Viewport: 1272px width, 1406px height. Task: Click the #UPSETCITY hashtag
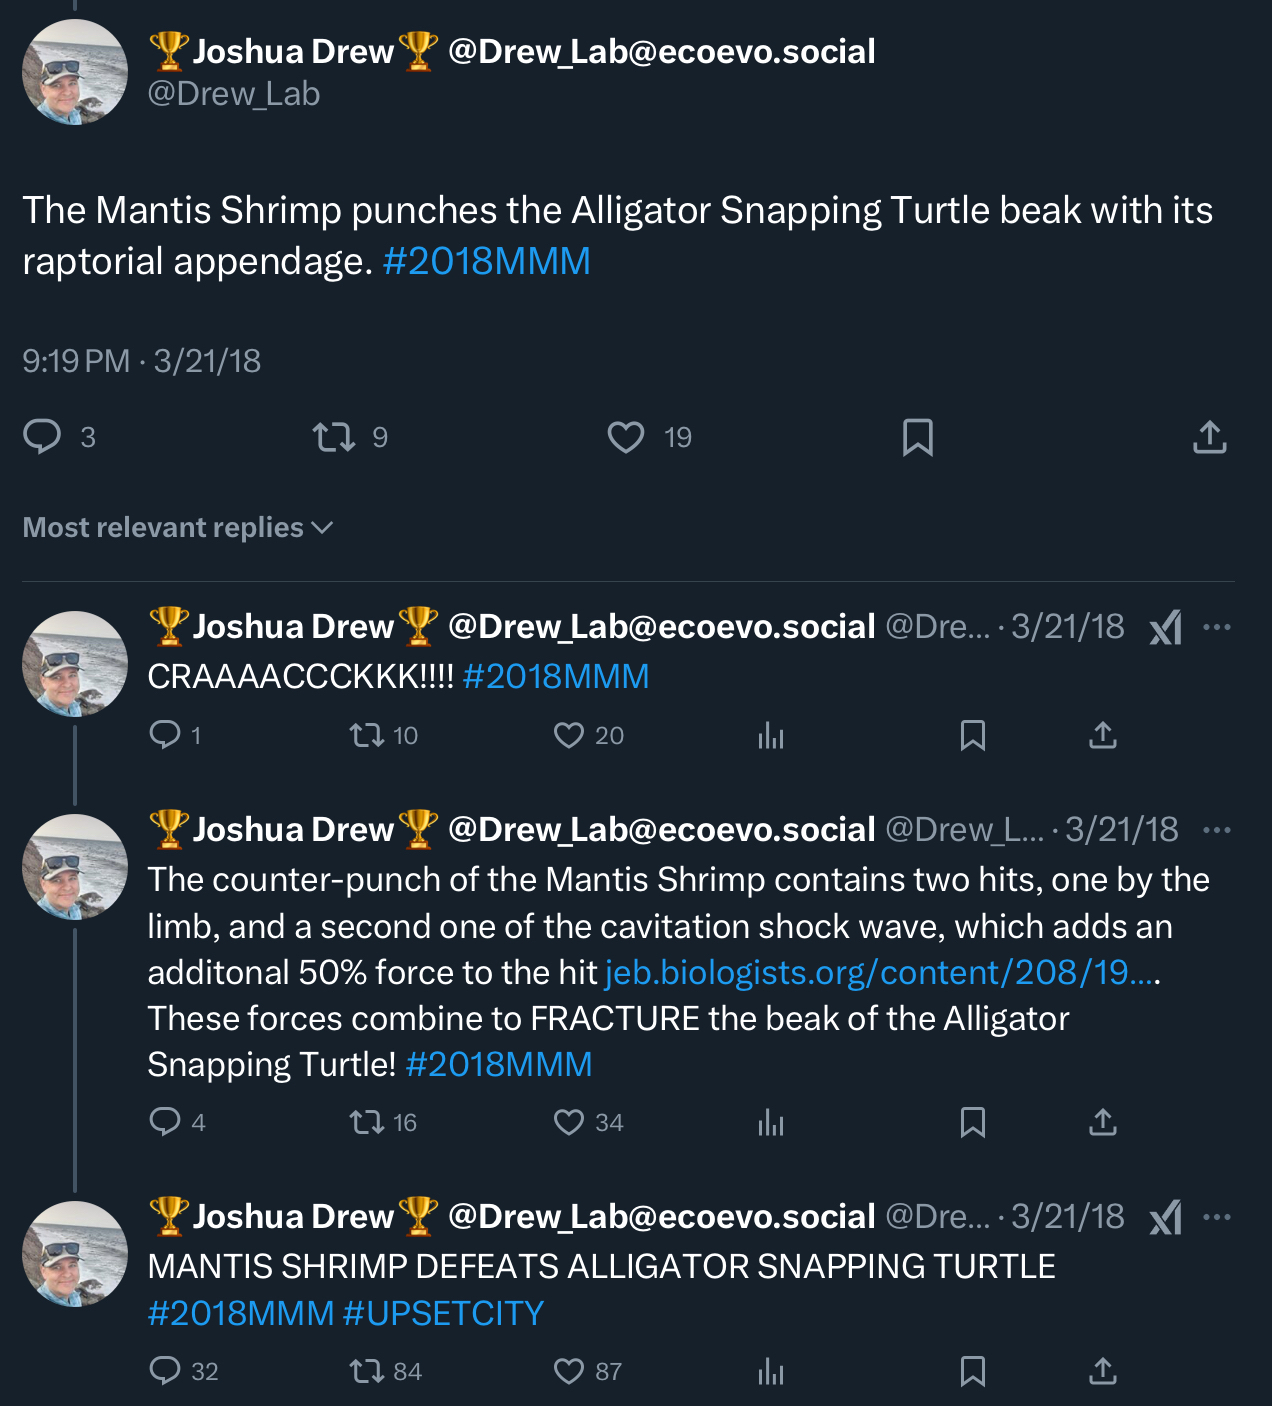[x=443, y=1313]
